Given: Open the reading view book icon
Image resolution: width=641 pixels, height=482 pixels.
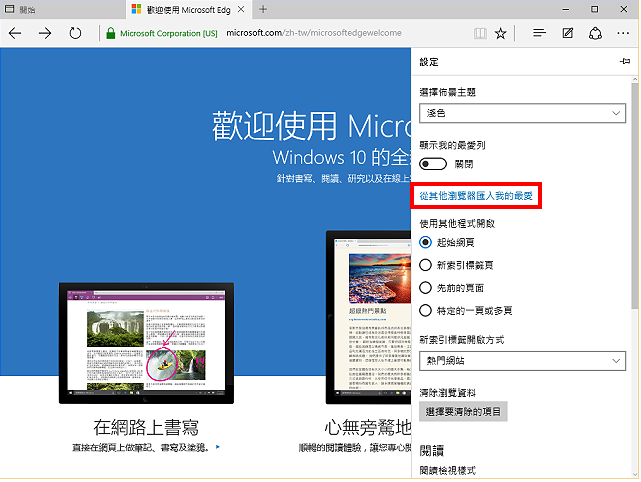Looking at the screenshot, I should (x=480, y=33).
